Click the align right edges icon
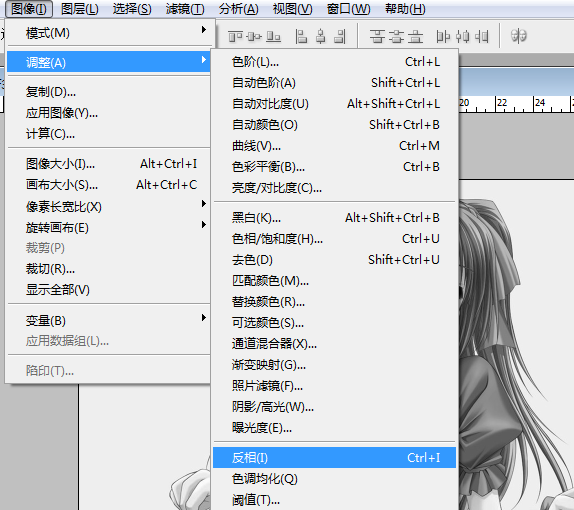The image size is (574, 510). (x=340, y=37)
